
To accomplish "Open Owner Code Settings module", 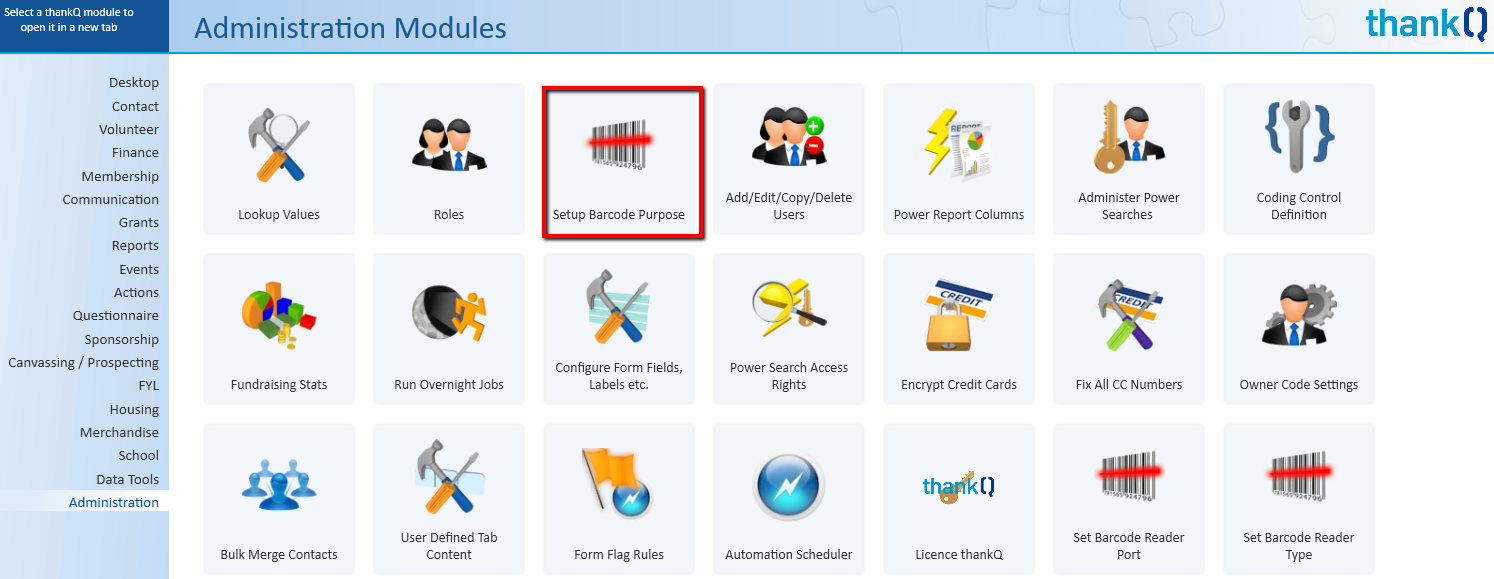I will 1299,329.
